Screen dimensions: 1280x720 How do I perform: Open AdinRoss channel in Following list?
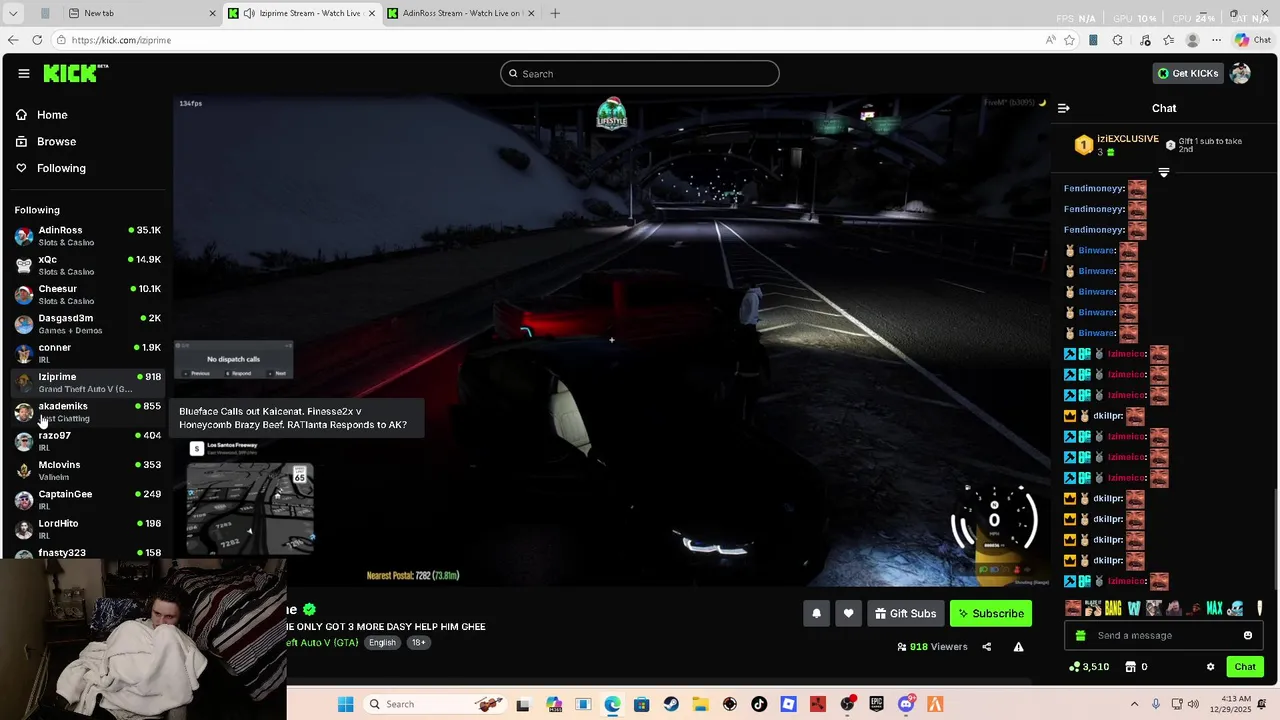(x=87, y=236)
